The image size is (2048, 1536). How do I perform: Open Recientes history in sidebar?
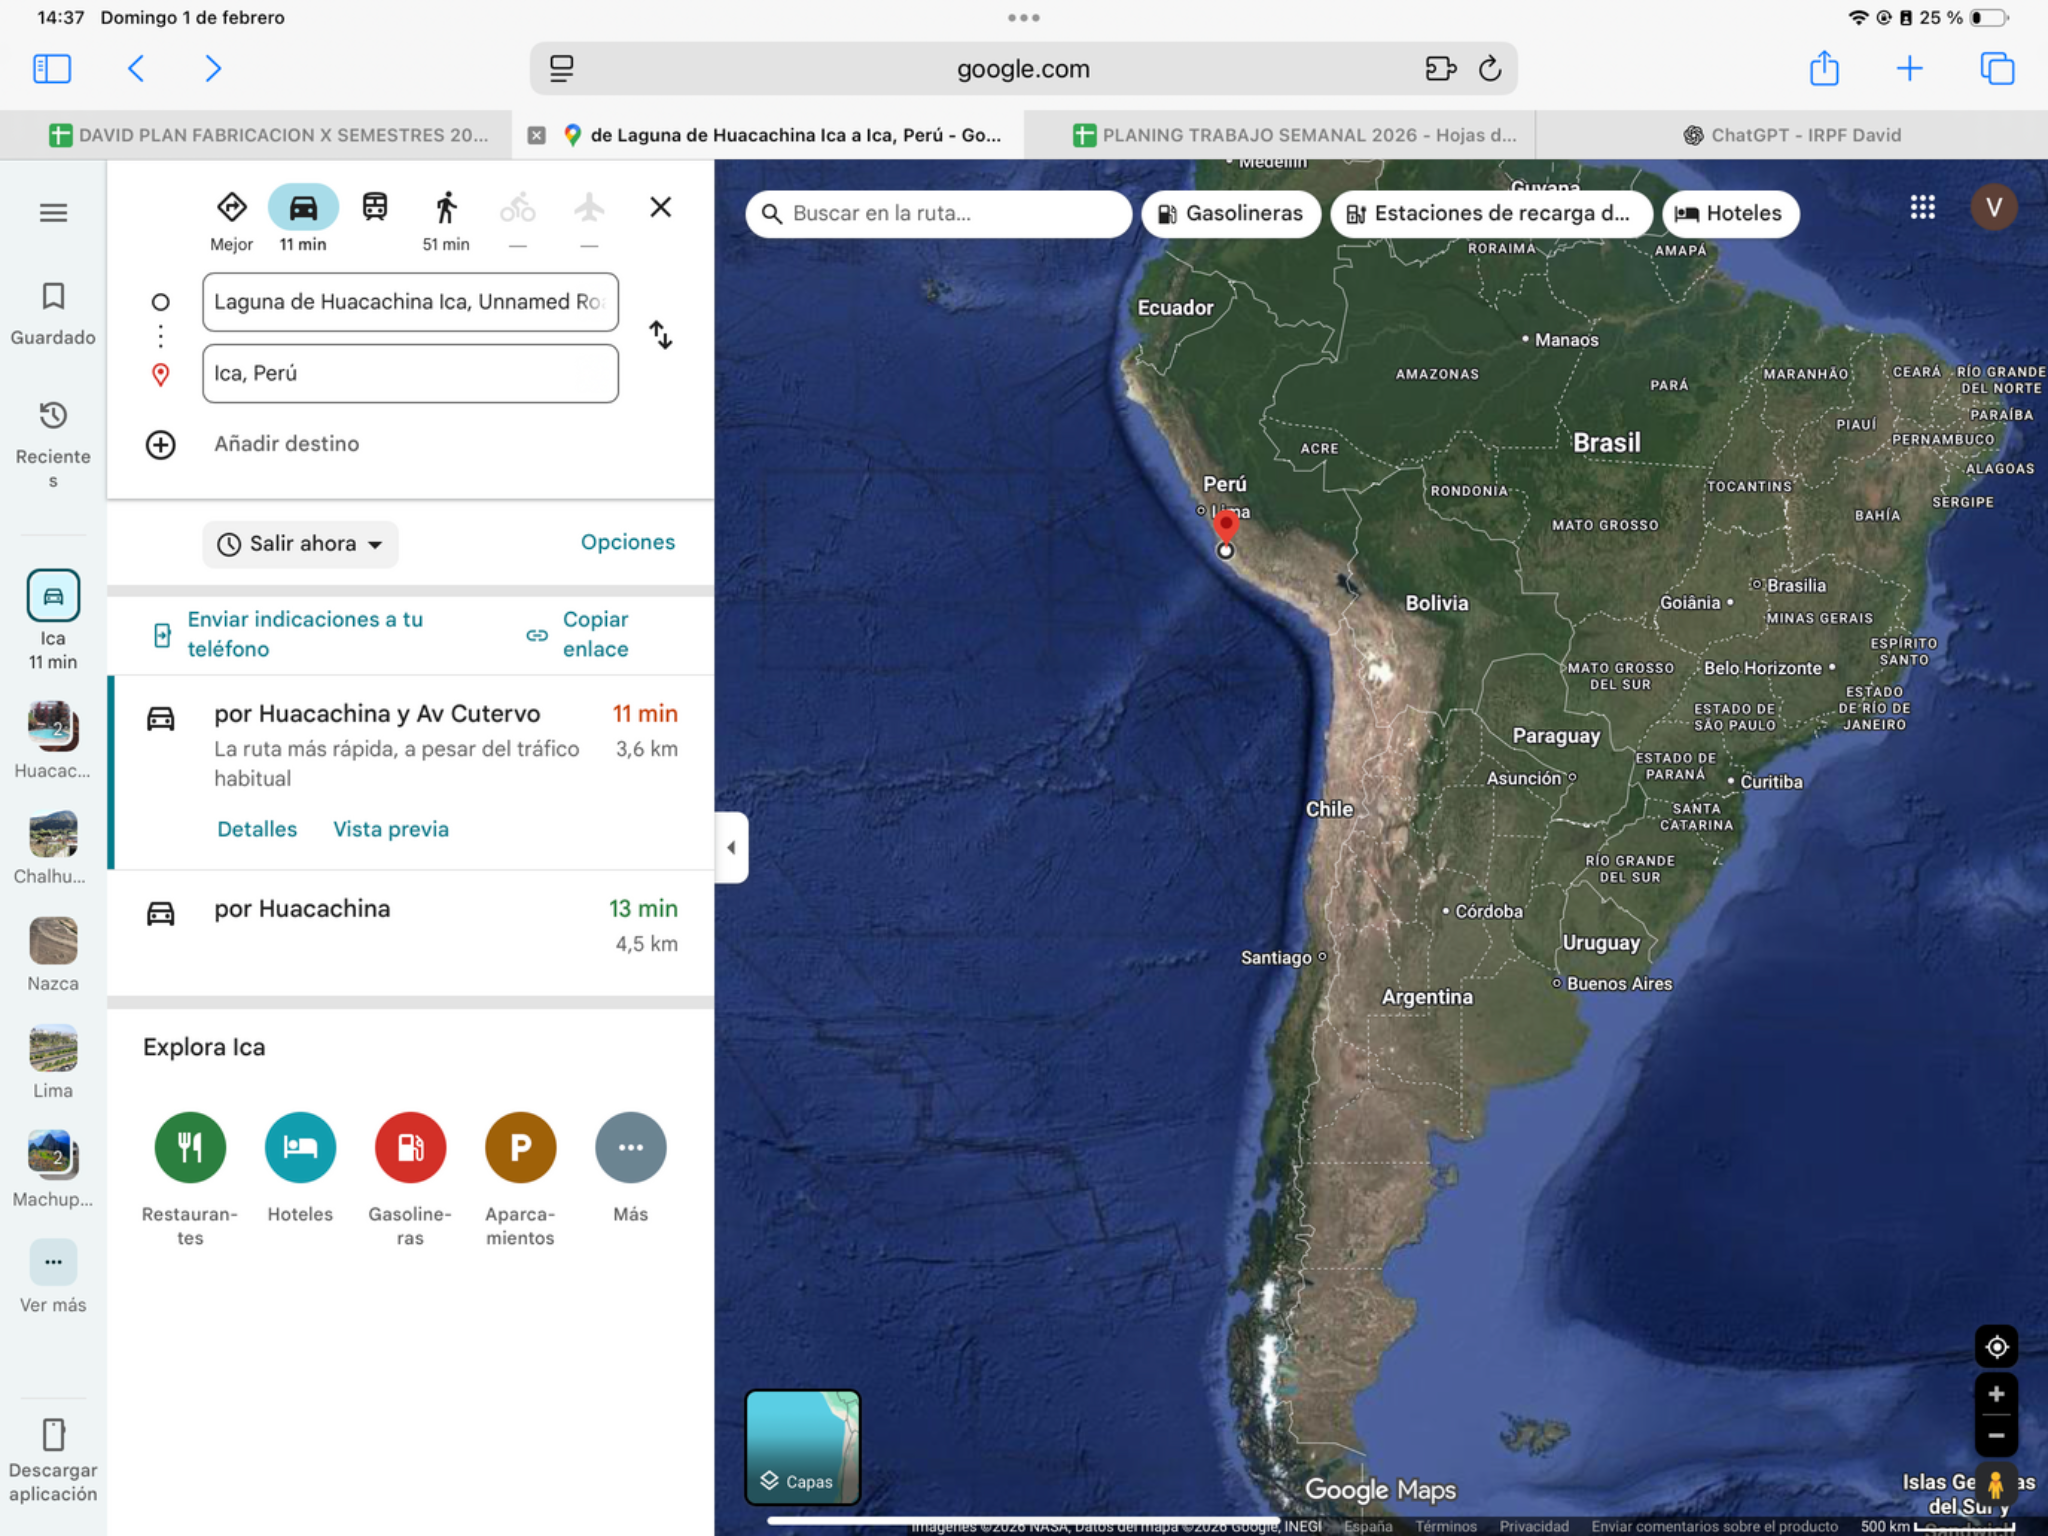pos(53,443)
